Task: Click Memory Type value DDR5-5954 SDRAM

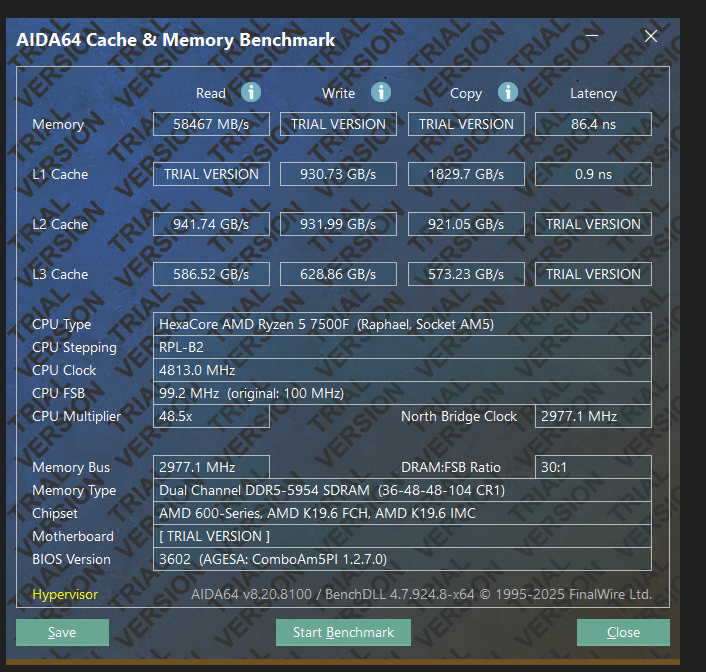Action: click(402, 490)
